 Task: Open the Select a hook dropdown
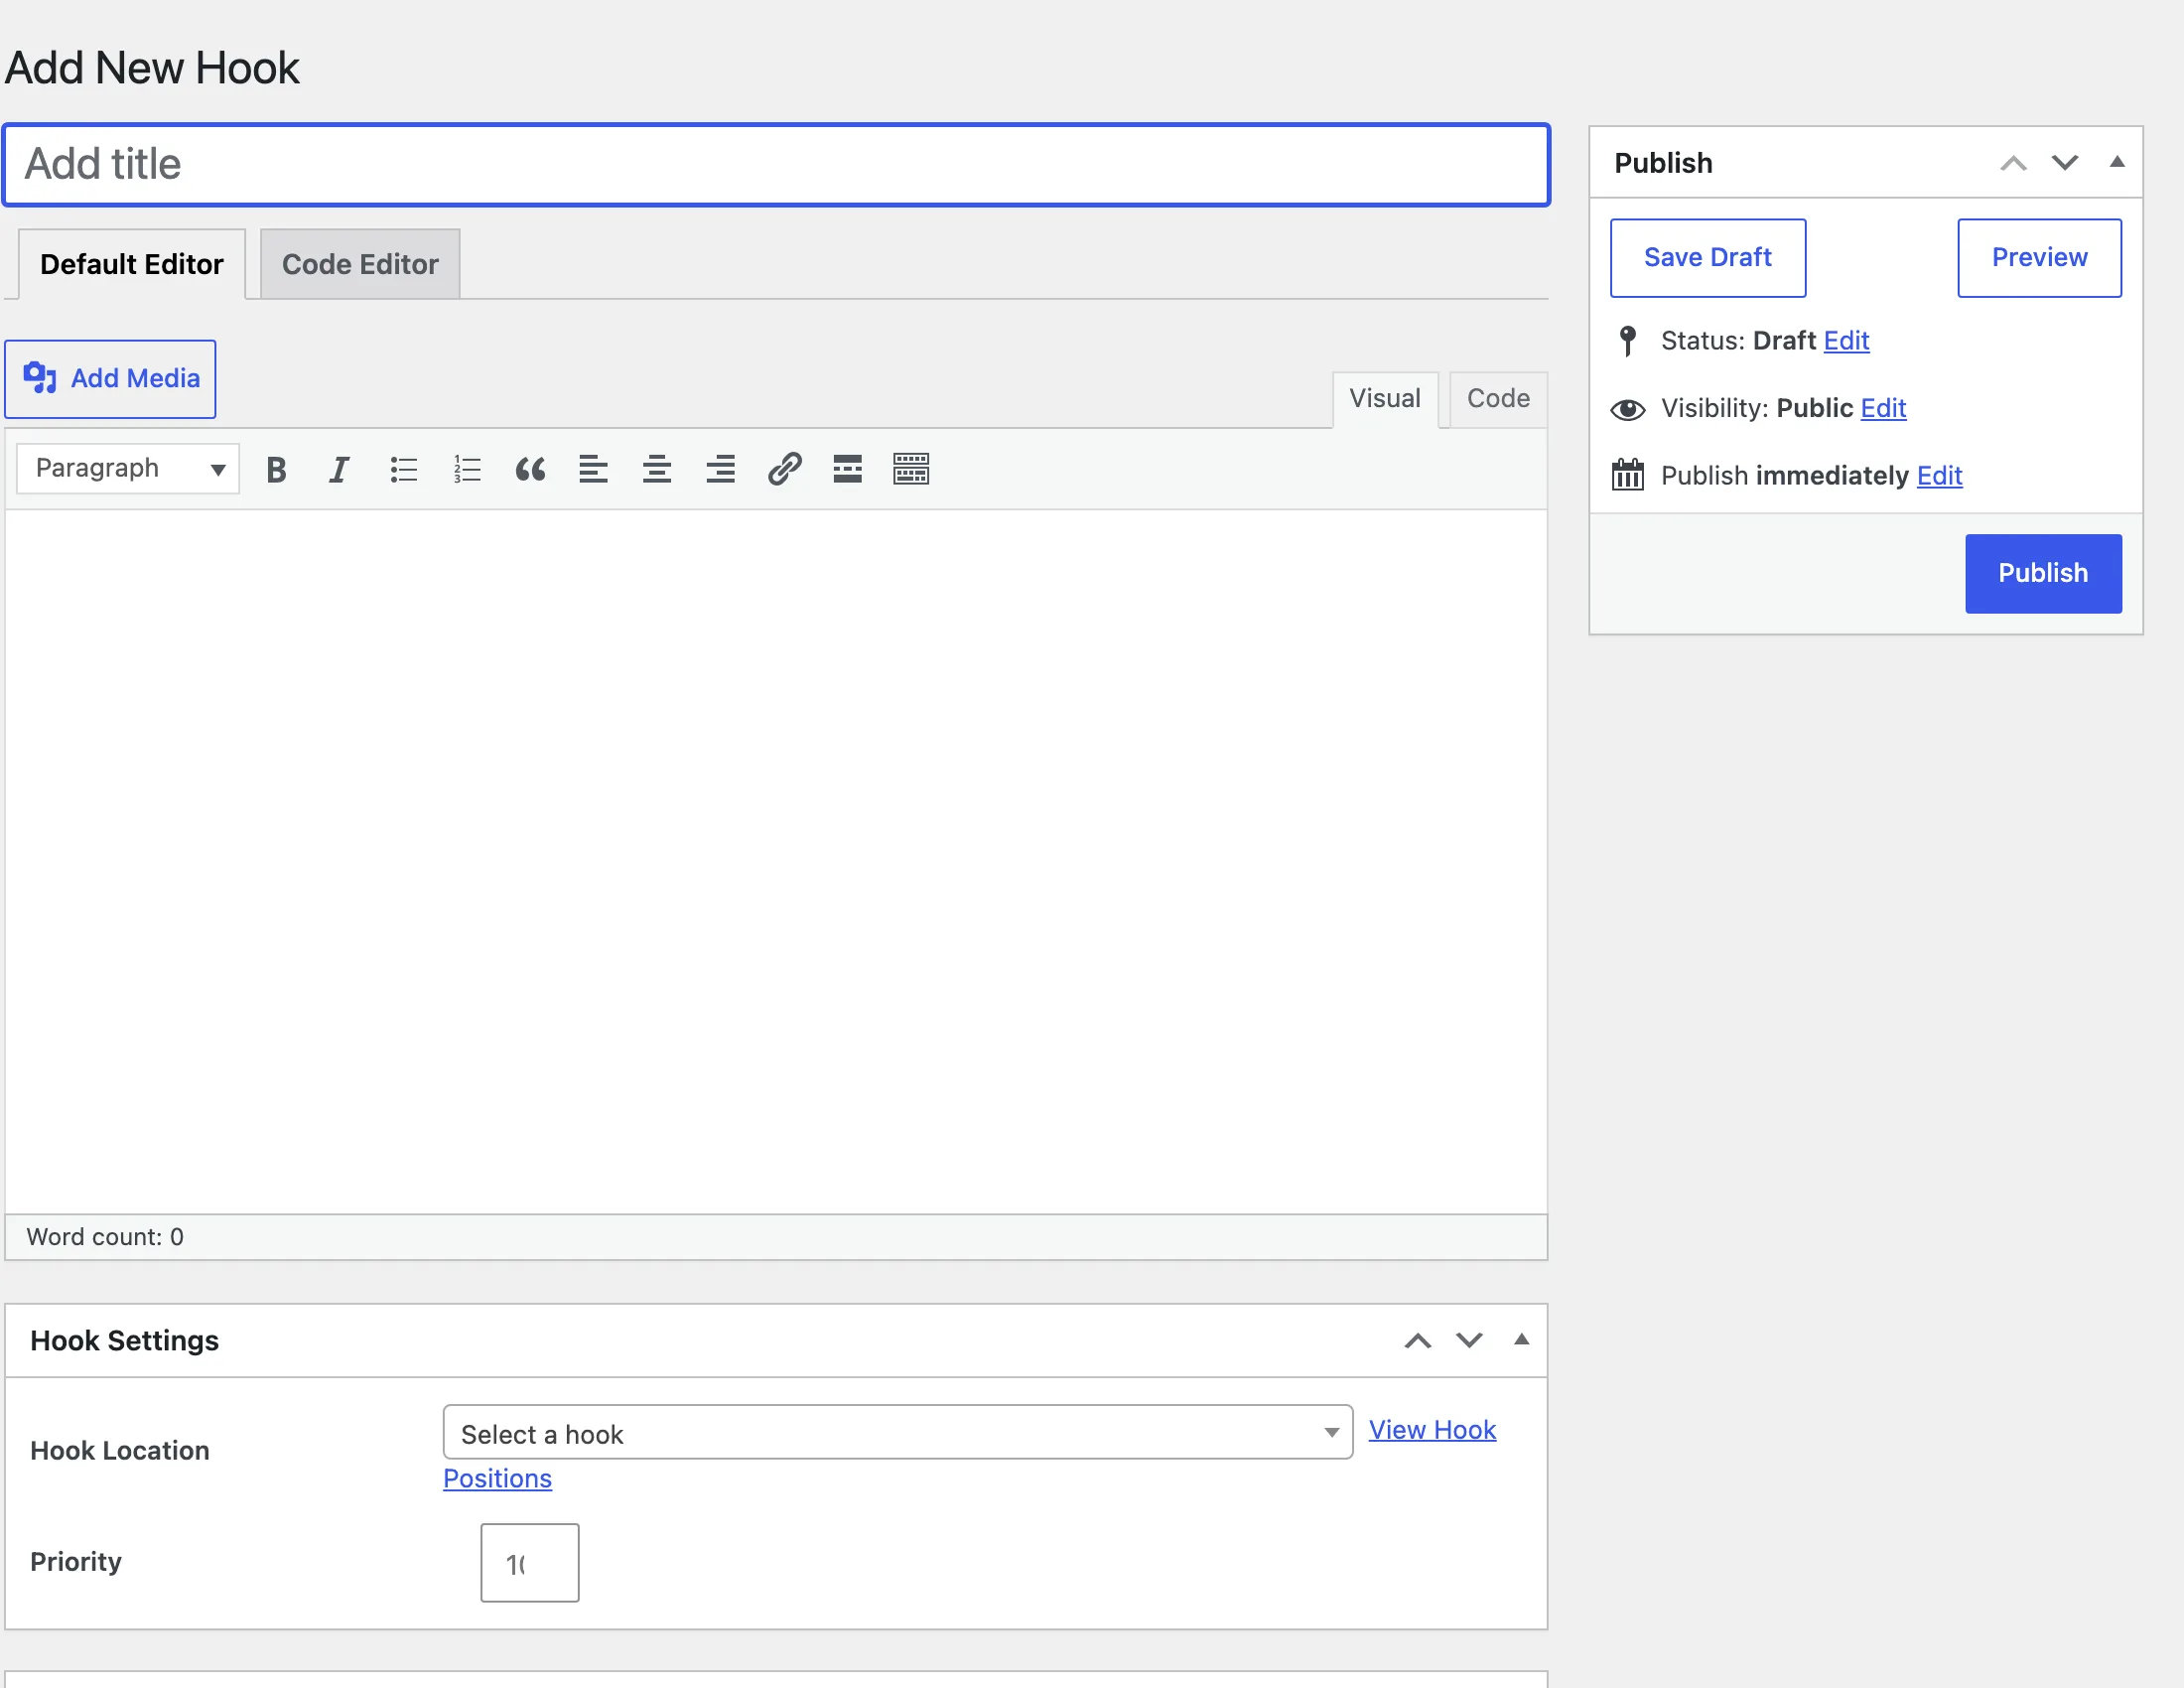tap(897, 1433)
